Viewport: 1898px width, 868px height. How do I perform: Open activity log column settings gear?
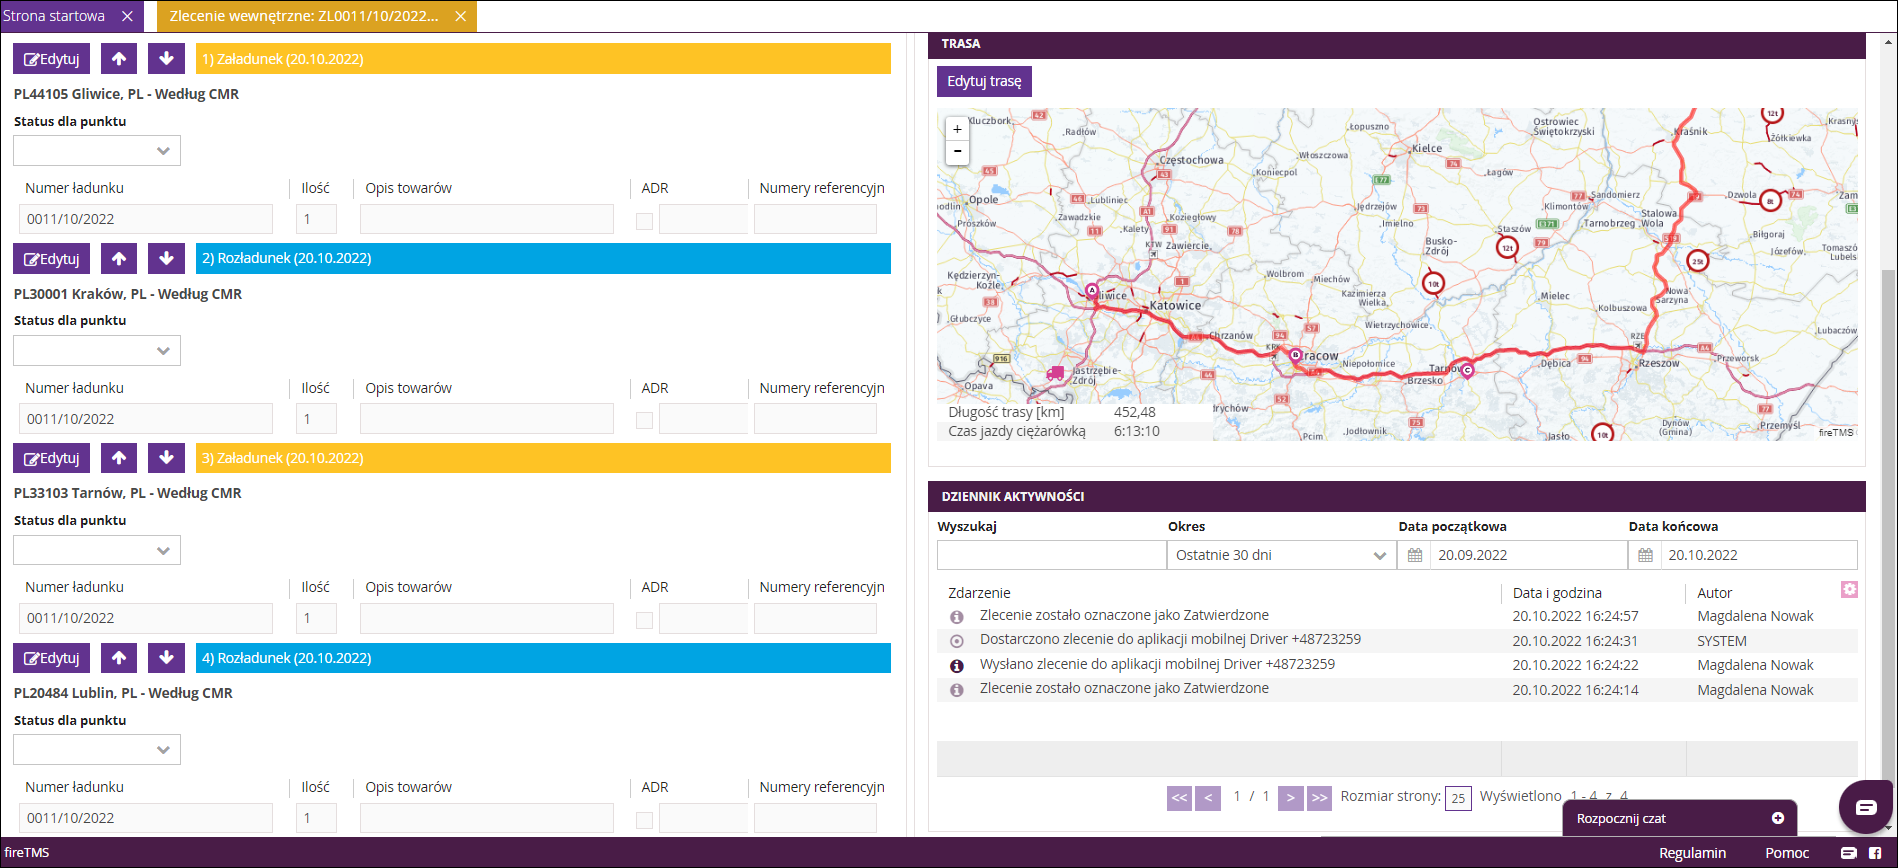pyautogui.click(x=1849, y=590)
